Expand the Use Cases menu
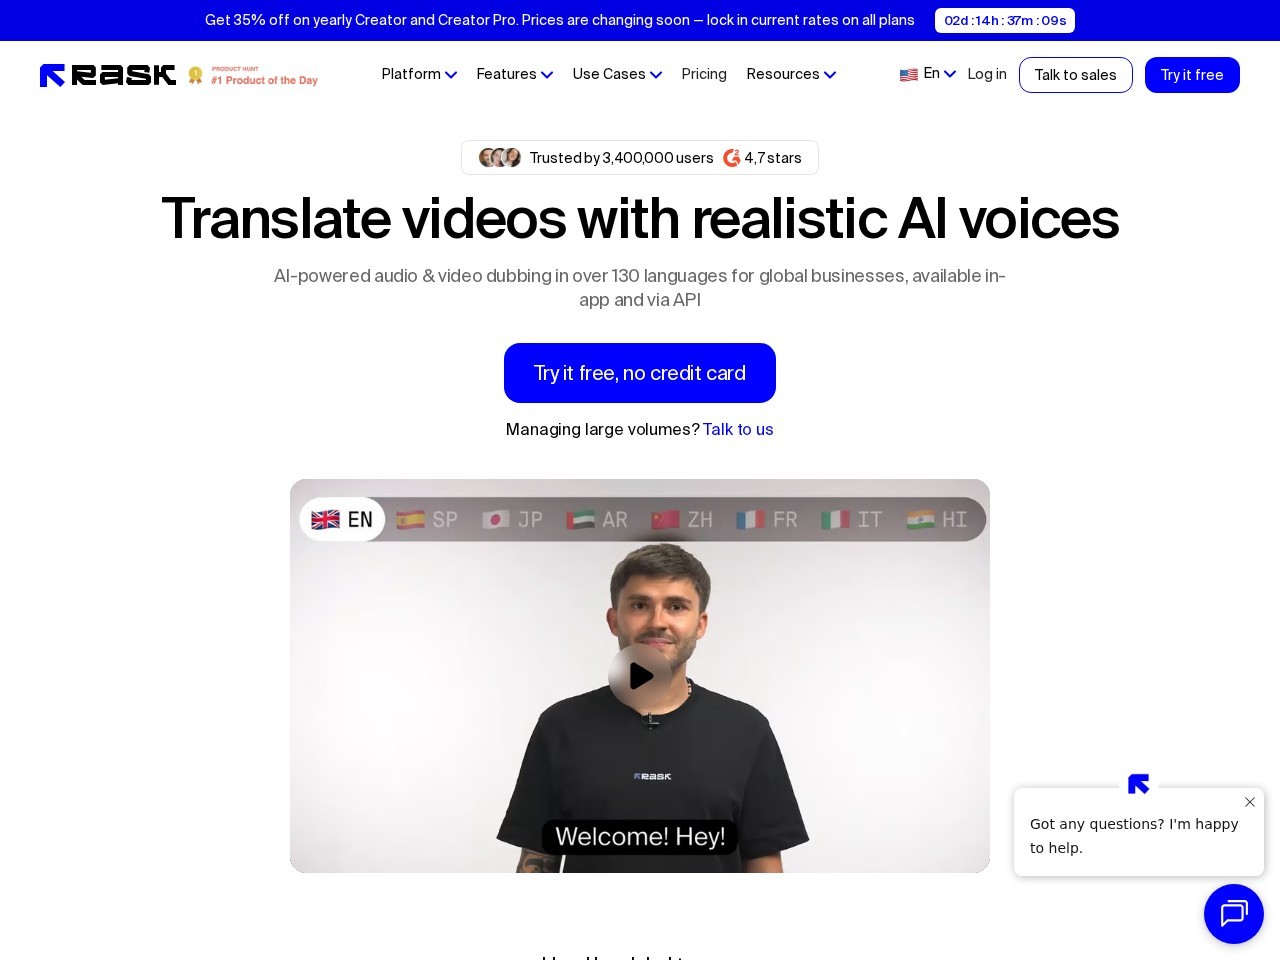The width and height of the screenshot is (1280, 960). point(617,74)
